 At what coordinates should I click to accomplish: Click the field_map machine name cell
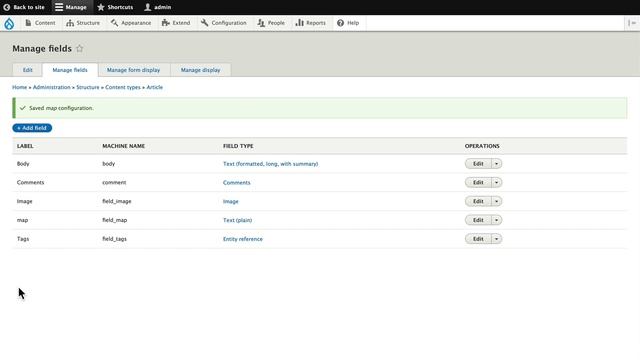pyautogui.click(x=115, y=220)
